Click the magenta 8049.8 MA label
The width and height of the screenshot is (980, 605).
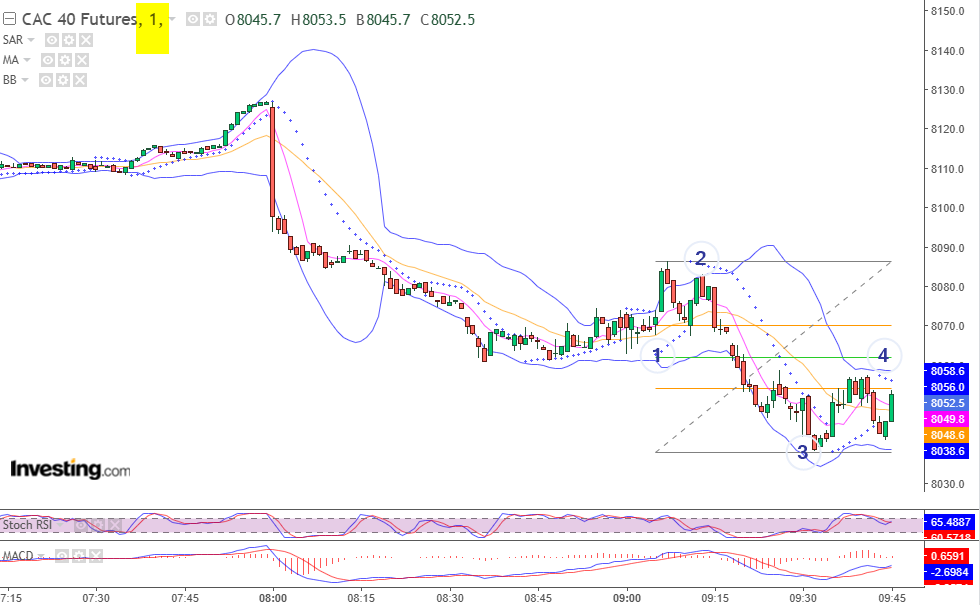tap(948, 419)
